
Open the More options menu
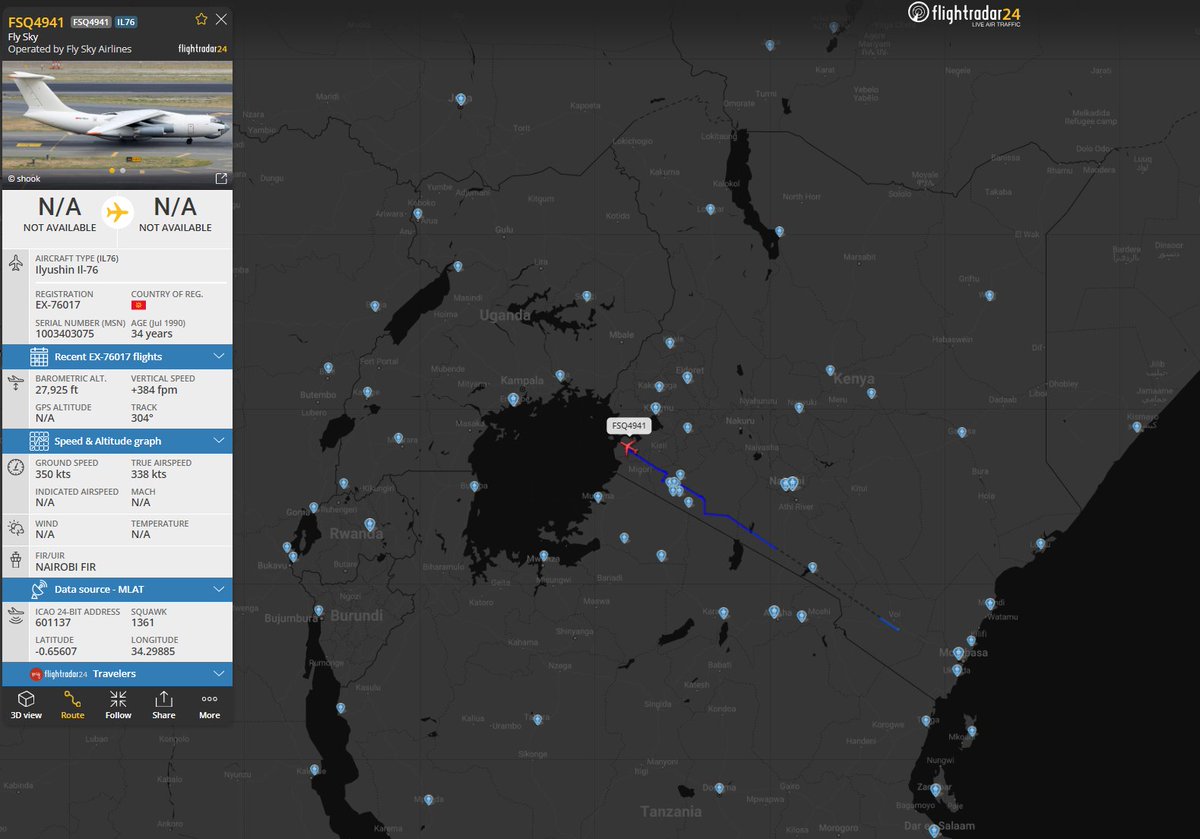(x=209, y=705)
